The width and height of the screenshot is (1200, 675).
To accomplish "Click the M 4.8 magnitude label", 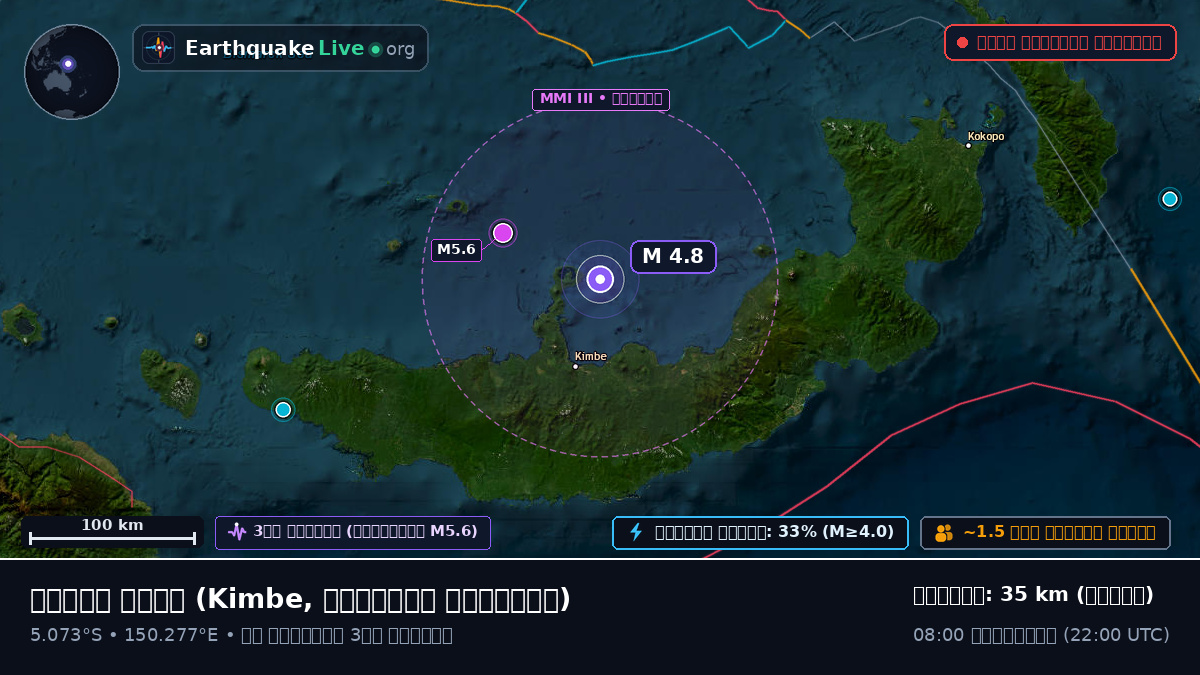I will click(x=673, y=257).
